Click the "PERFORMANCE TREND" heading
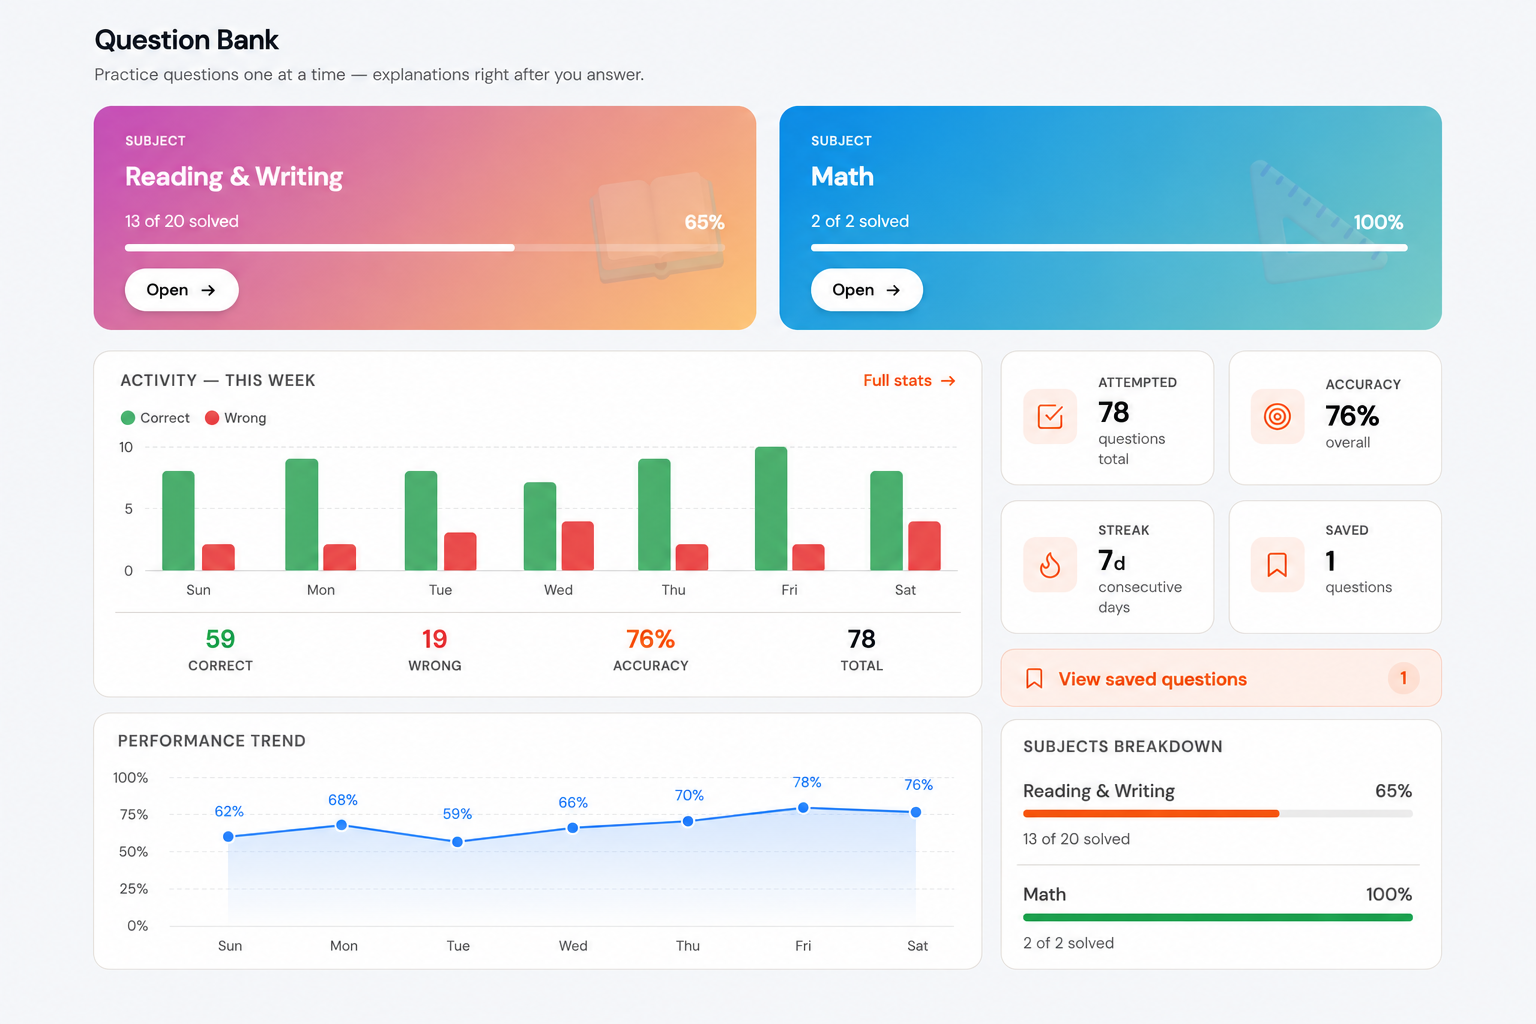1536x1024 pixels. (212, 741)
